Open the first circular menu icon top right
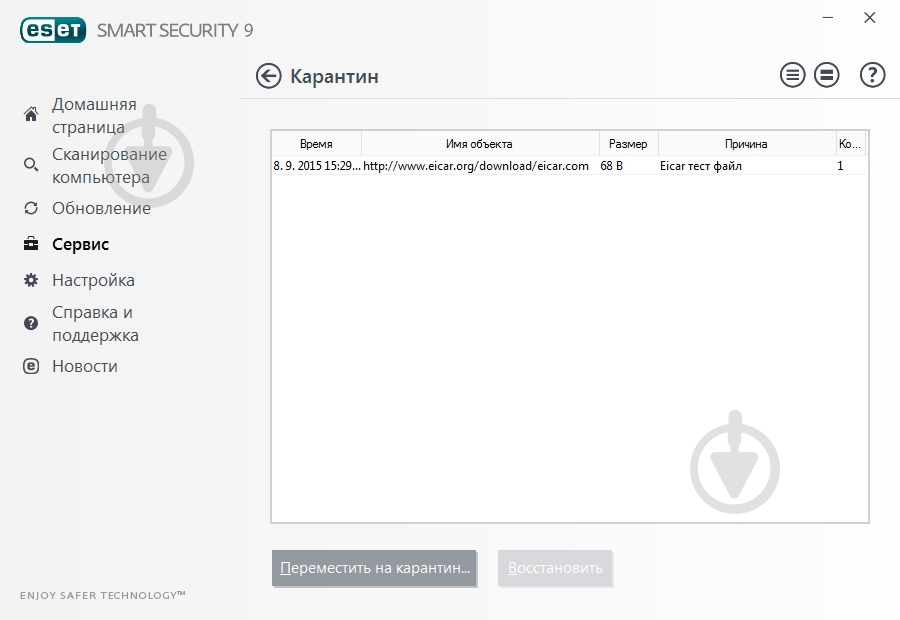This screenshot has width=900, height=620. [x=792, y=74]
